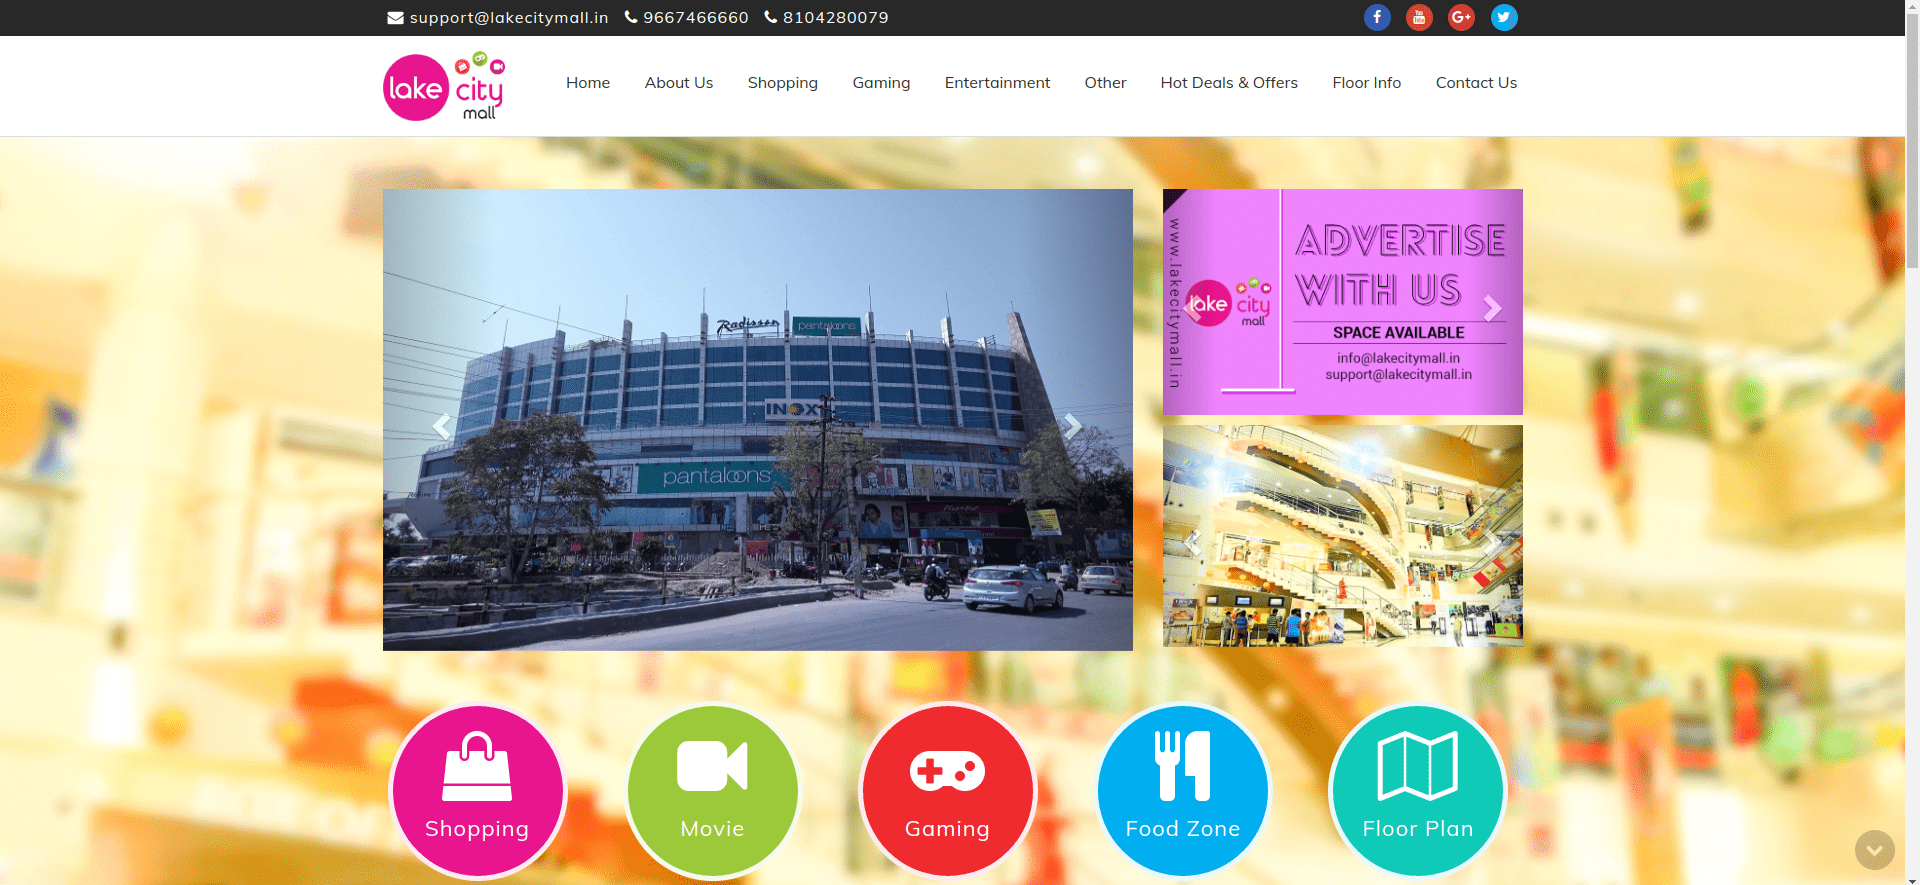Click the mall interior photo thumbnail
The height and width of the screenshot is (885, 1920).
pos(1342,536)
